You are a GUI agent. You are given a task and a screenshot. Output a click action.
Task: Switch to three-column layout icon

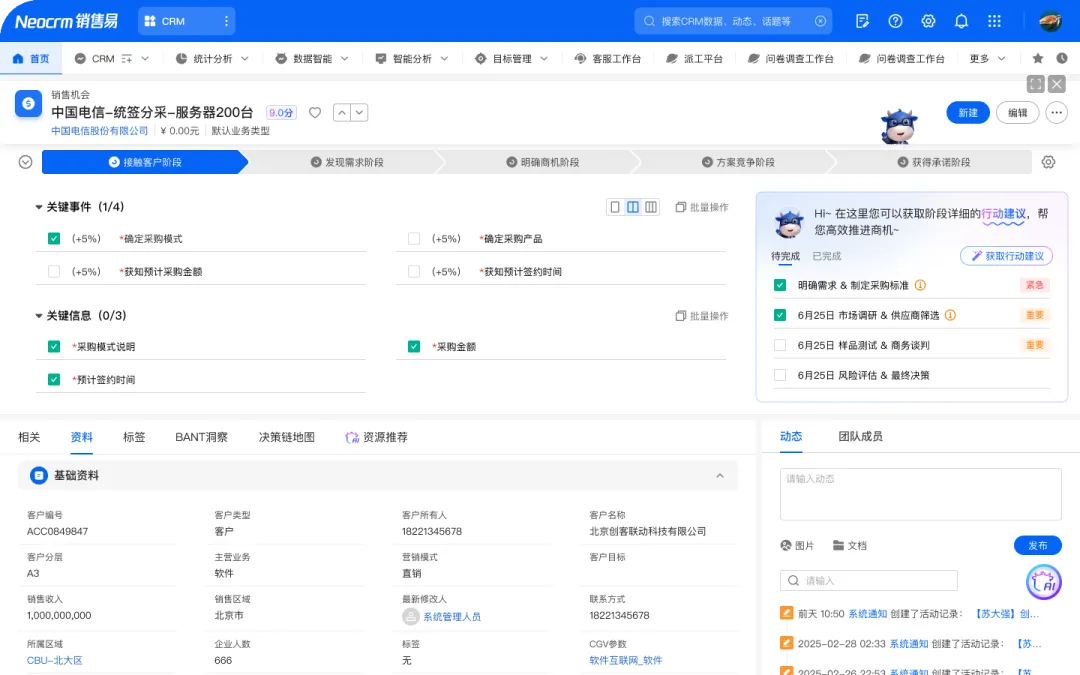pyautogui.click(x=651, y=207)
